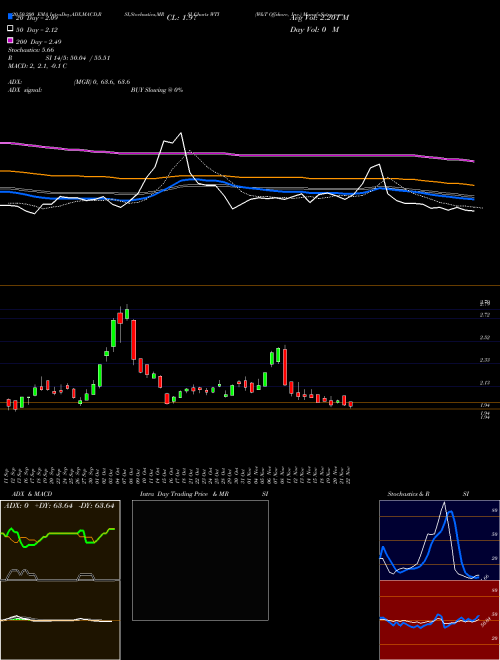Click the '2.52' price axis label
500x660 pixels.
[x=485, y=338]
